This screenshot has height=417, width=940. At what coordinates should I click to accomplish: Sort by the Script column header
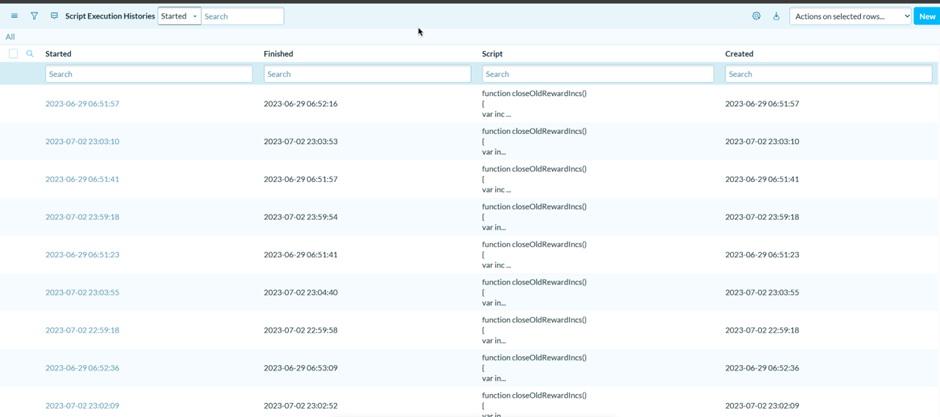[x=492, y=54]
